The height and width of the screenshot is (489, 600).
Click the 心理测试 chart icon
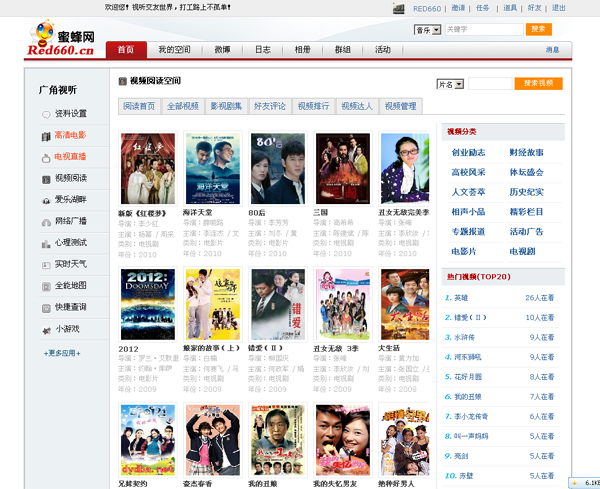pyautogui.click(x=46, y=244)
